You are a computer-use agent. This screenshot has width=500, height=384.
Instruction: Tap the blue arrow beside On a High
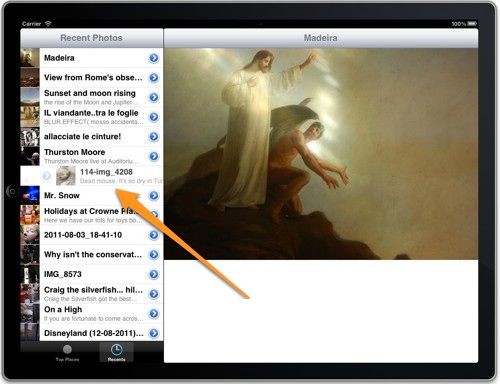click(154, 314)
